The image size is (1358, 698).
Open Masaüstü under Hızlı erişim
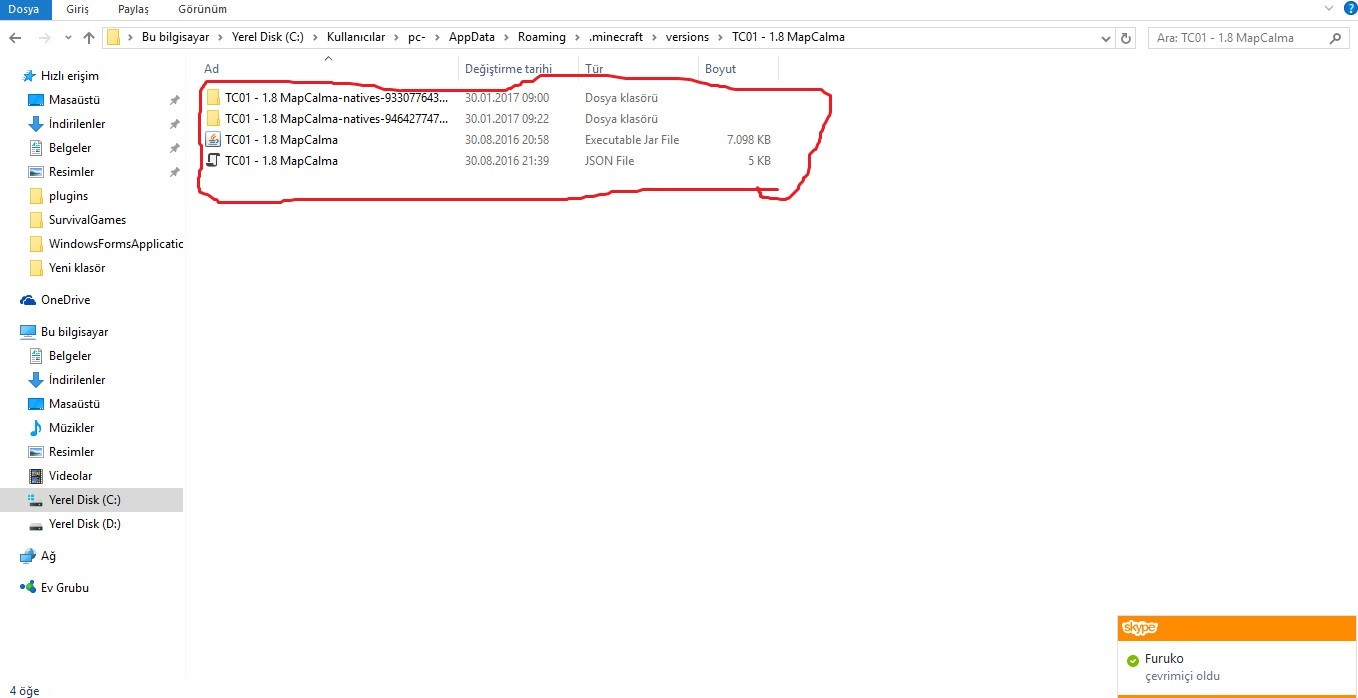[74, 100]
